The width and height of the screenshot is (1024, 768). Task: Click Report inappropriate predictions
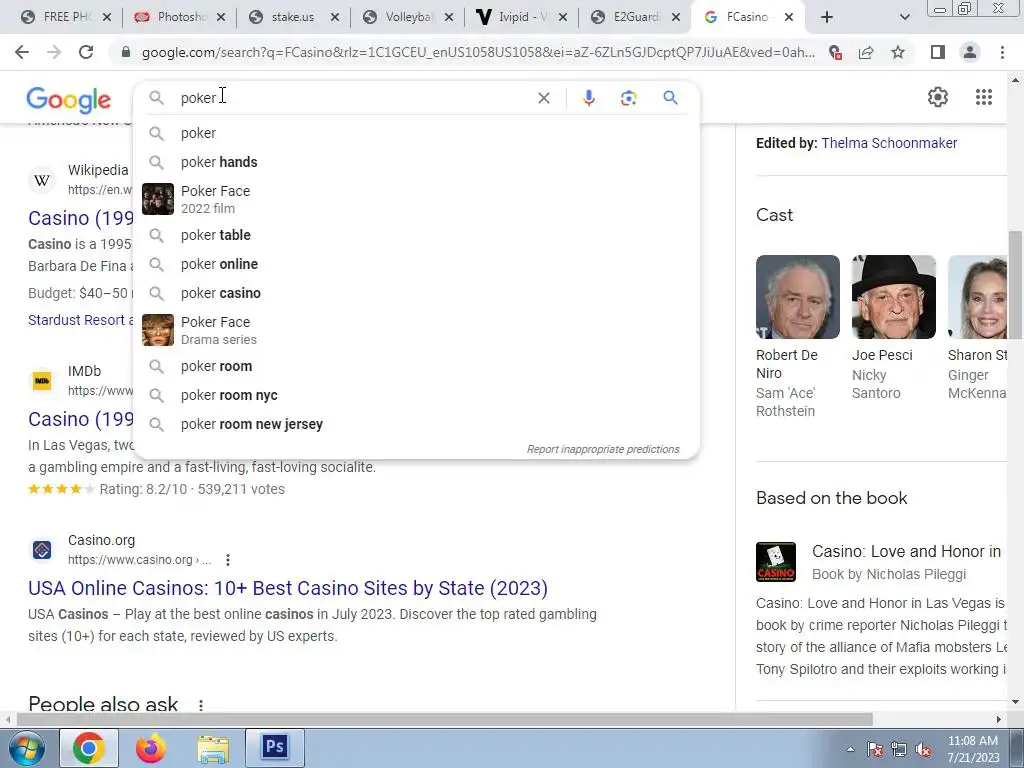[x=603, y=449]
